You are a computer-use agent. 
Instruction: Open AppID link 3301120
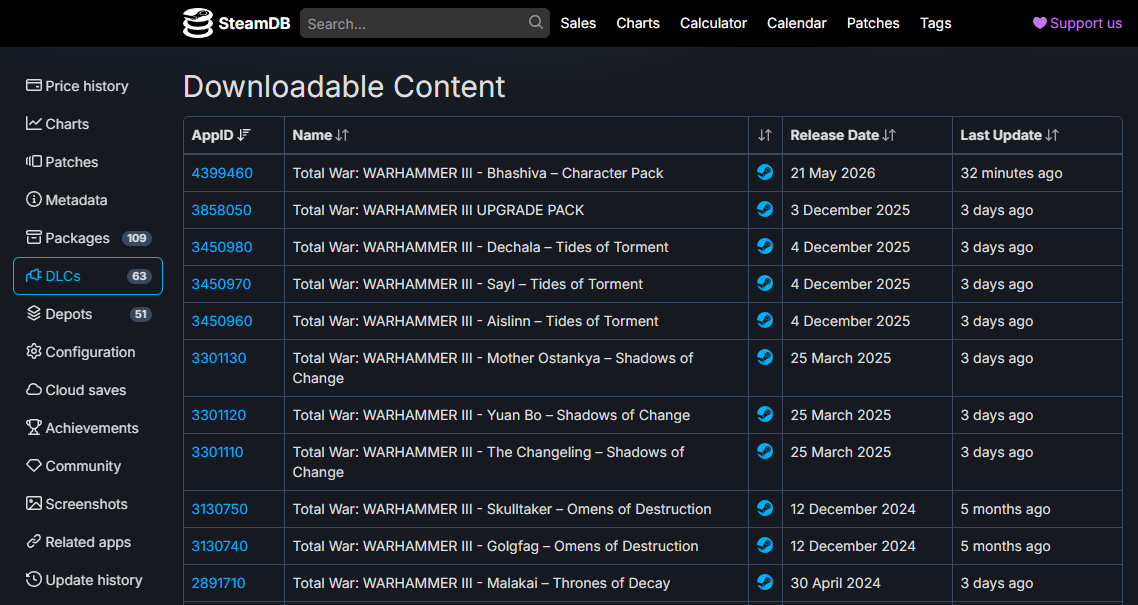coord(218,415)
